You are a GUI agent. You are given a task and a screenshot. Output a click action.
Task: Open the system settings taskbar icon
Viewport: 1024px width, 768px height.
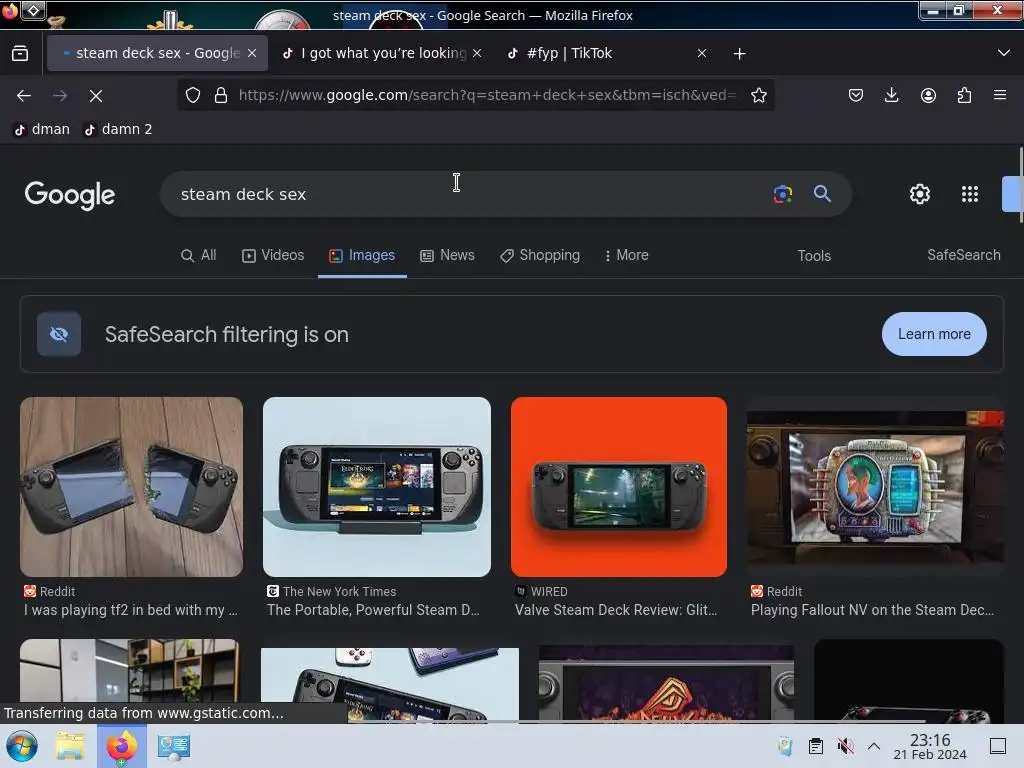click(173, 746)
